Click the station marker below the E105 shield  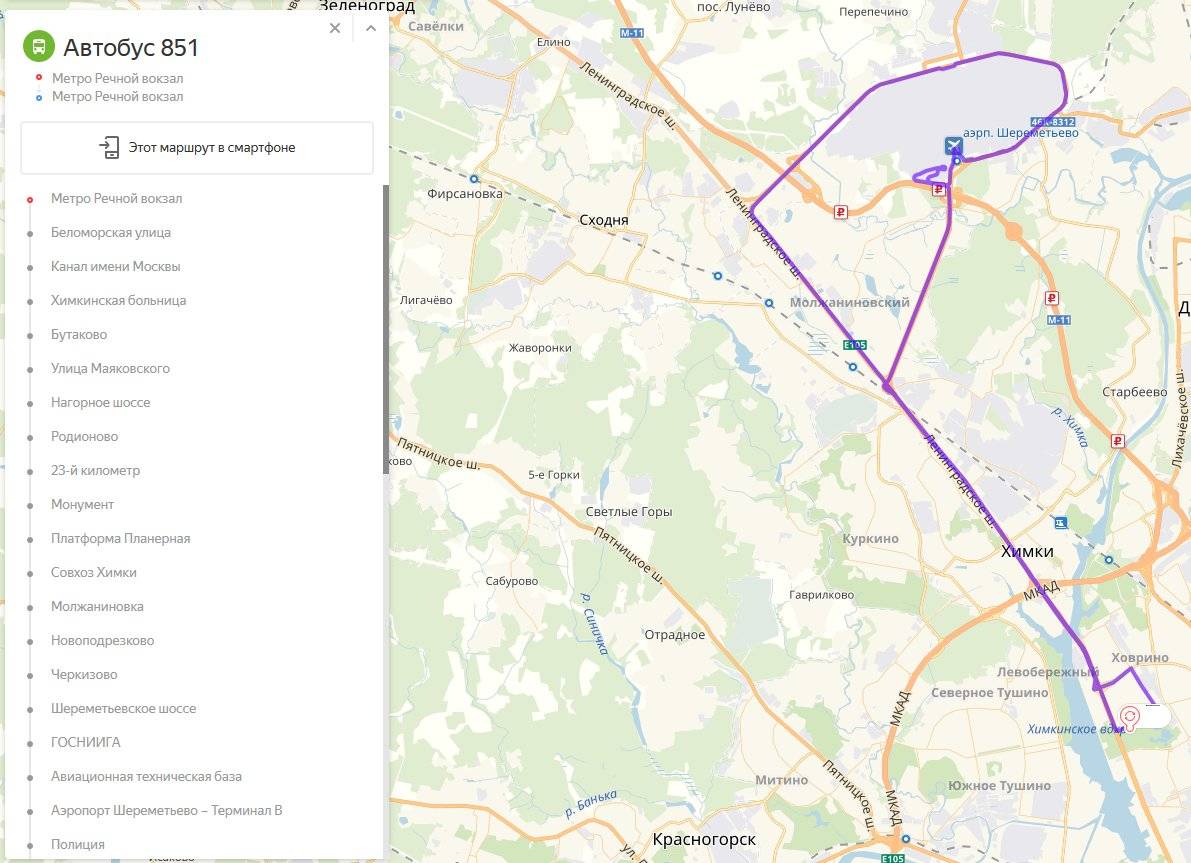852,367
